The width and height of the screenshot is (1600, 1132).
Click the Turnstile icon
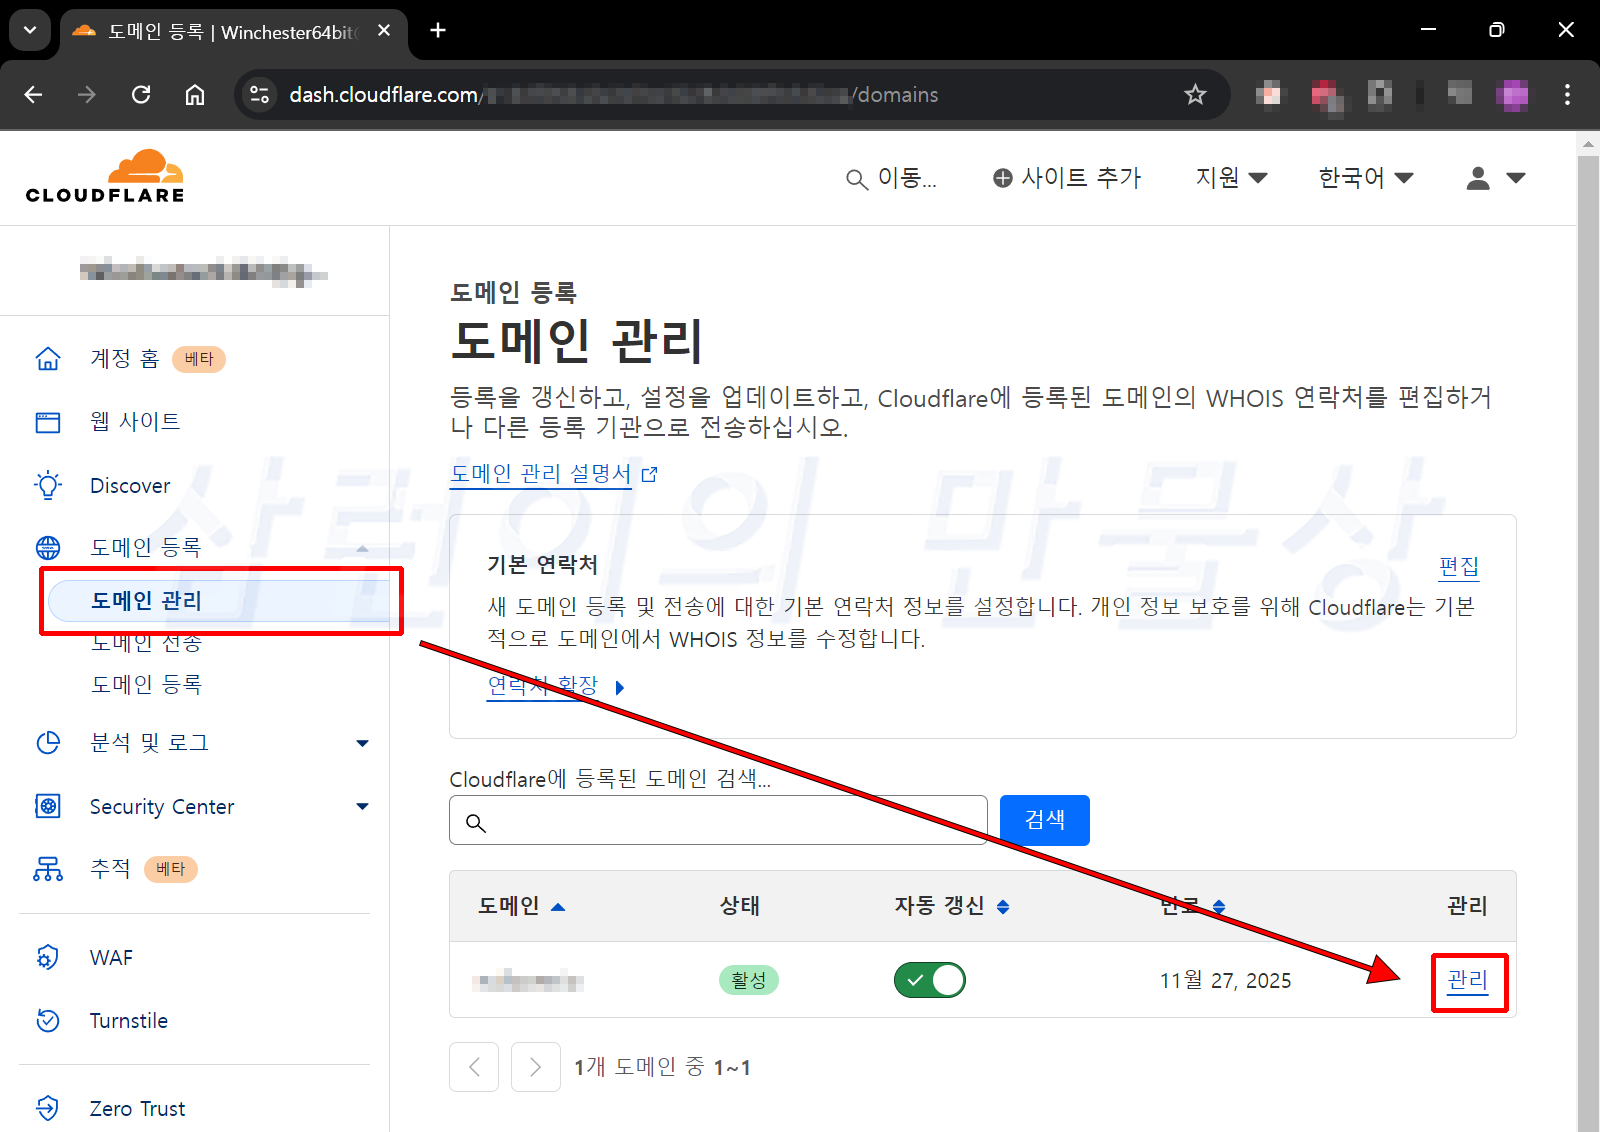48,1020
